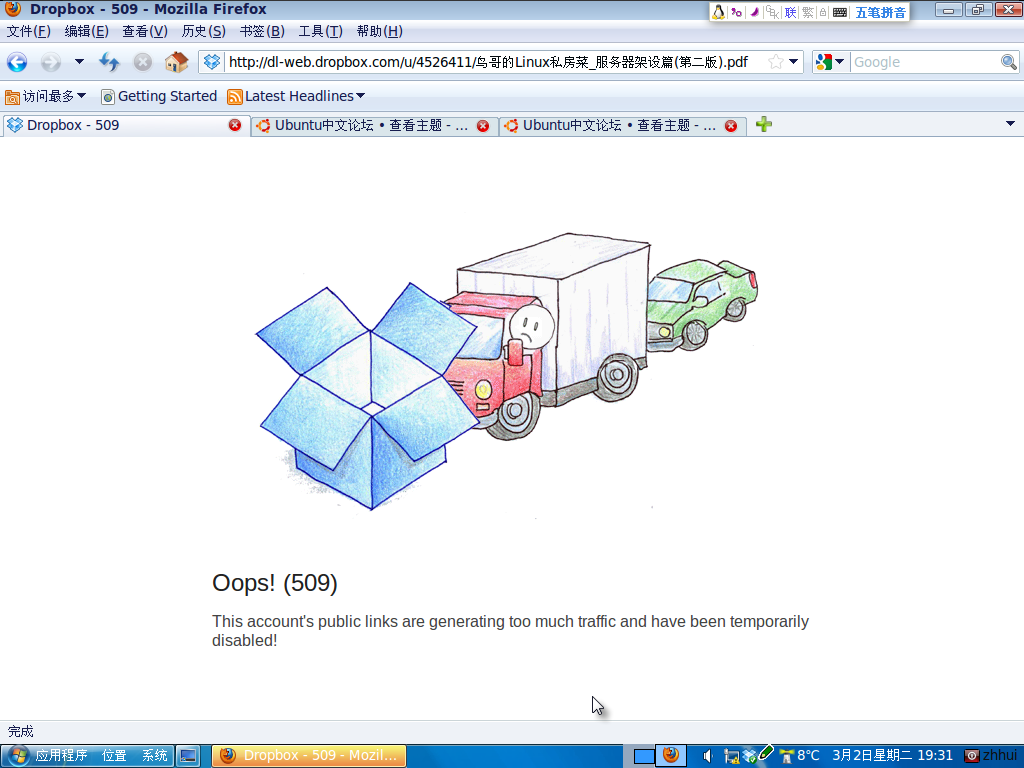Viewport: 1024px width, 768px height.
Task: Open the 文件(F) menu
Action: [28, 31]
